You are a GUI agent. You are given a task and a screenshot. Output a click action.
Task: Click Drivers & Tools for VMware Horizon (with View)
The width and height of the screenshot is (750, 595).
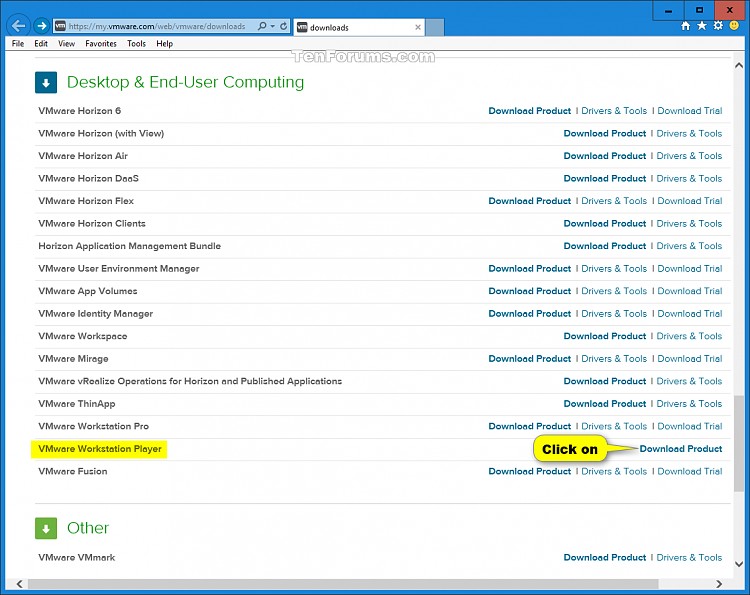click(689, 133)
